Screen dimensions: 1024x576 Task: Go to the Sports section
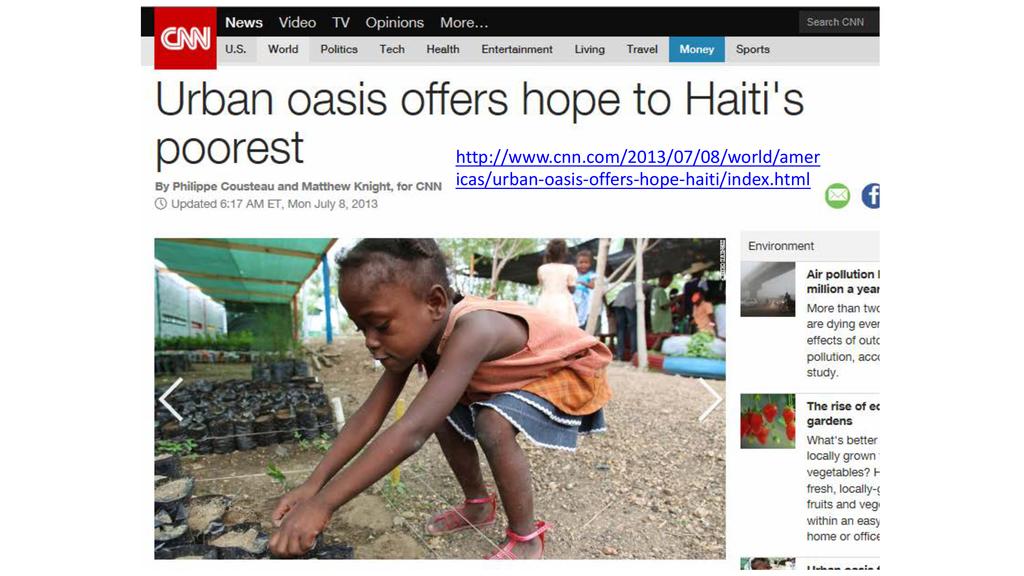[x=752, y=49]
